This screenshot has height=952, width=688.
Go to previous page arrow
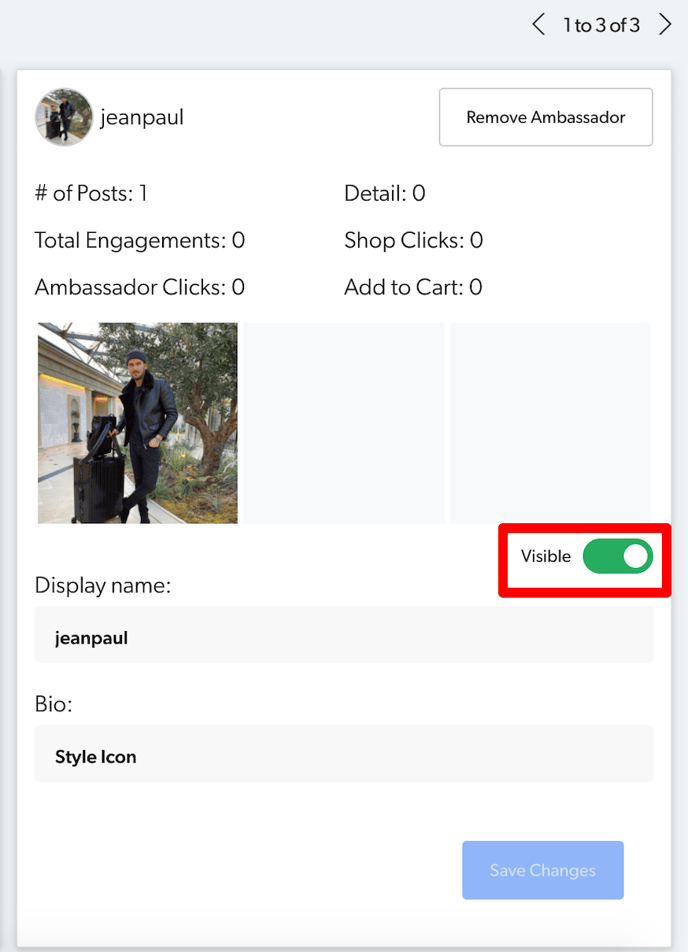tap(538, 25)
